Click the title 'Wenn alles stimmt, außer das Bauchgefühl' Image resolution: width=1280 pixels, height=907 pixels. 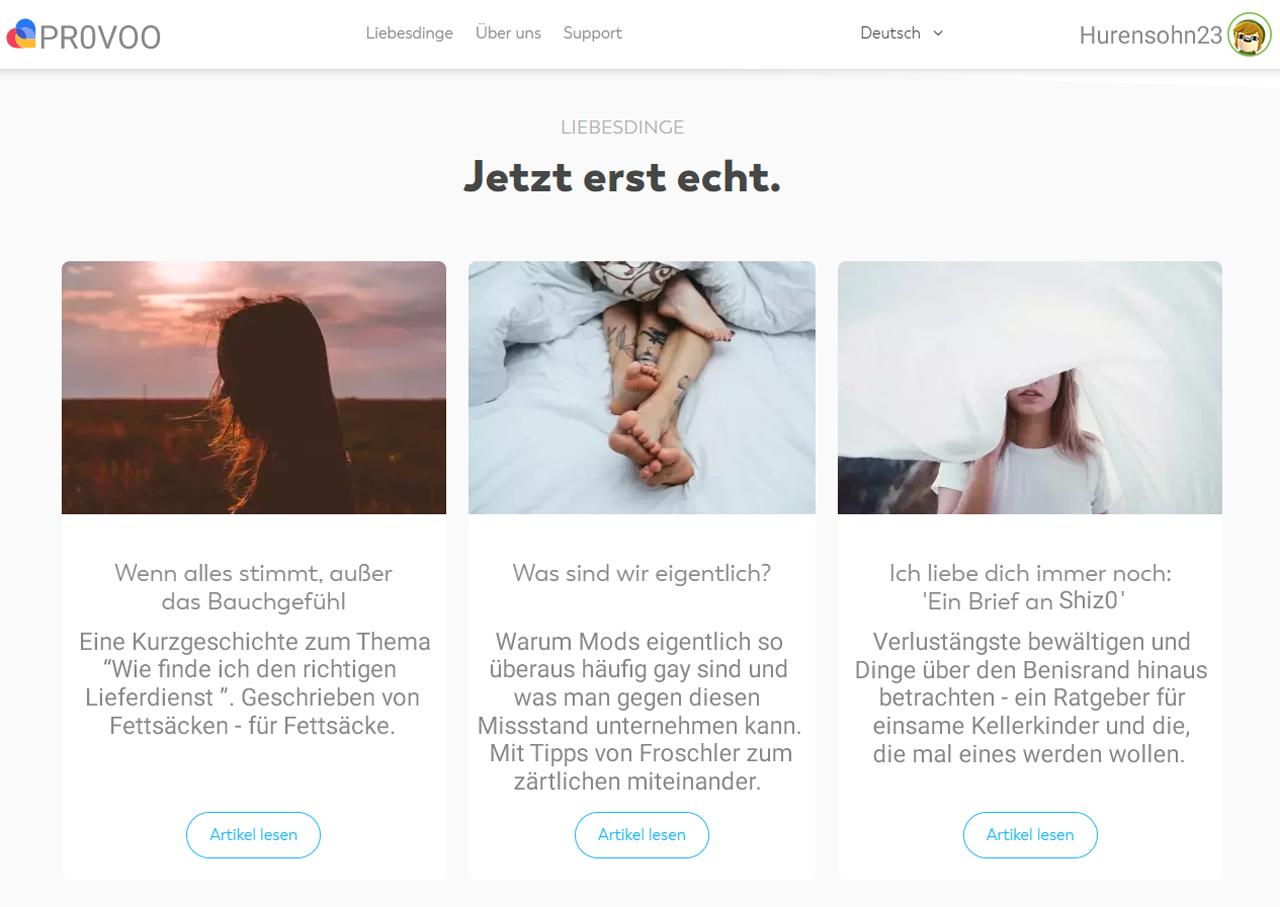tap(253, 587)
